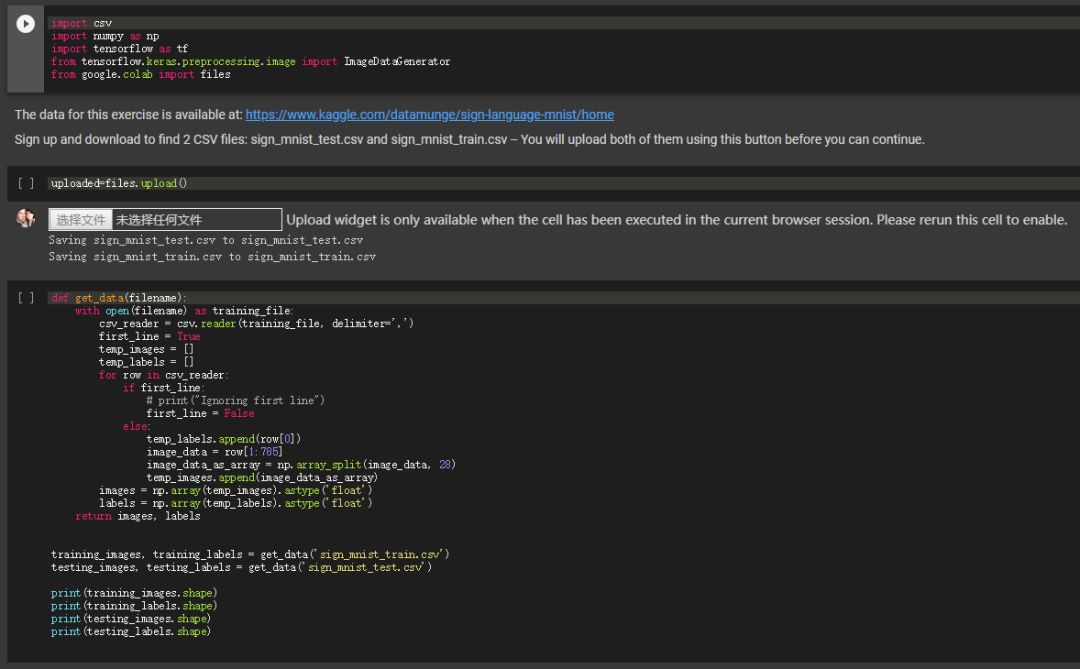The image size is (1080, 669).
Task: Click the run bracket of the files.upload cell
Action: [26, 184]
